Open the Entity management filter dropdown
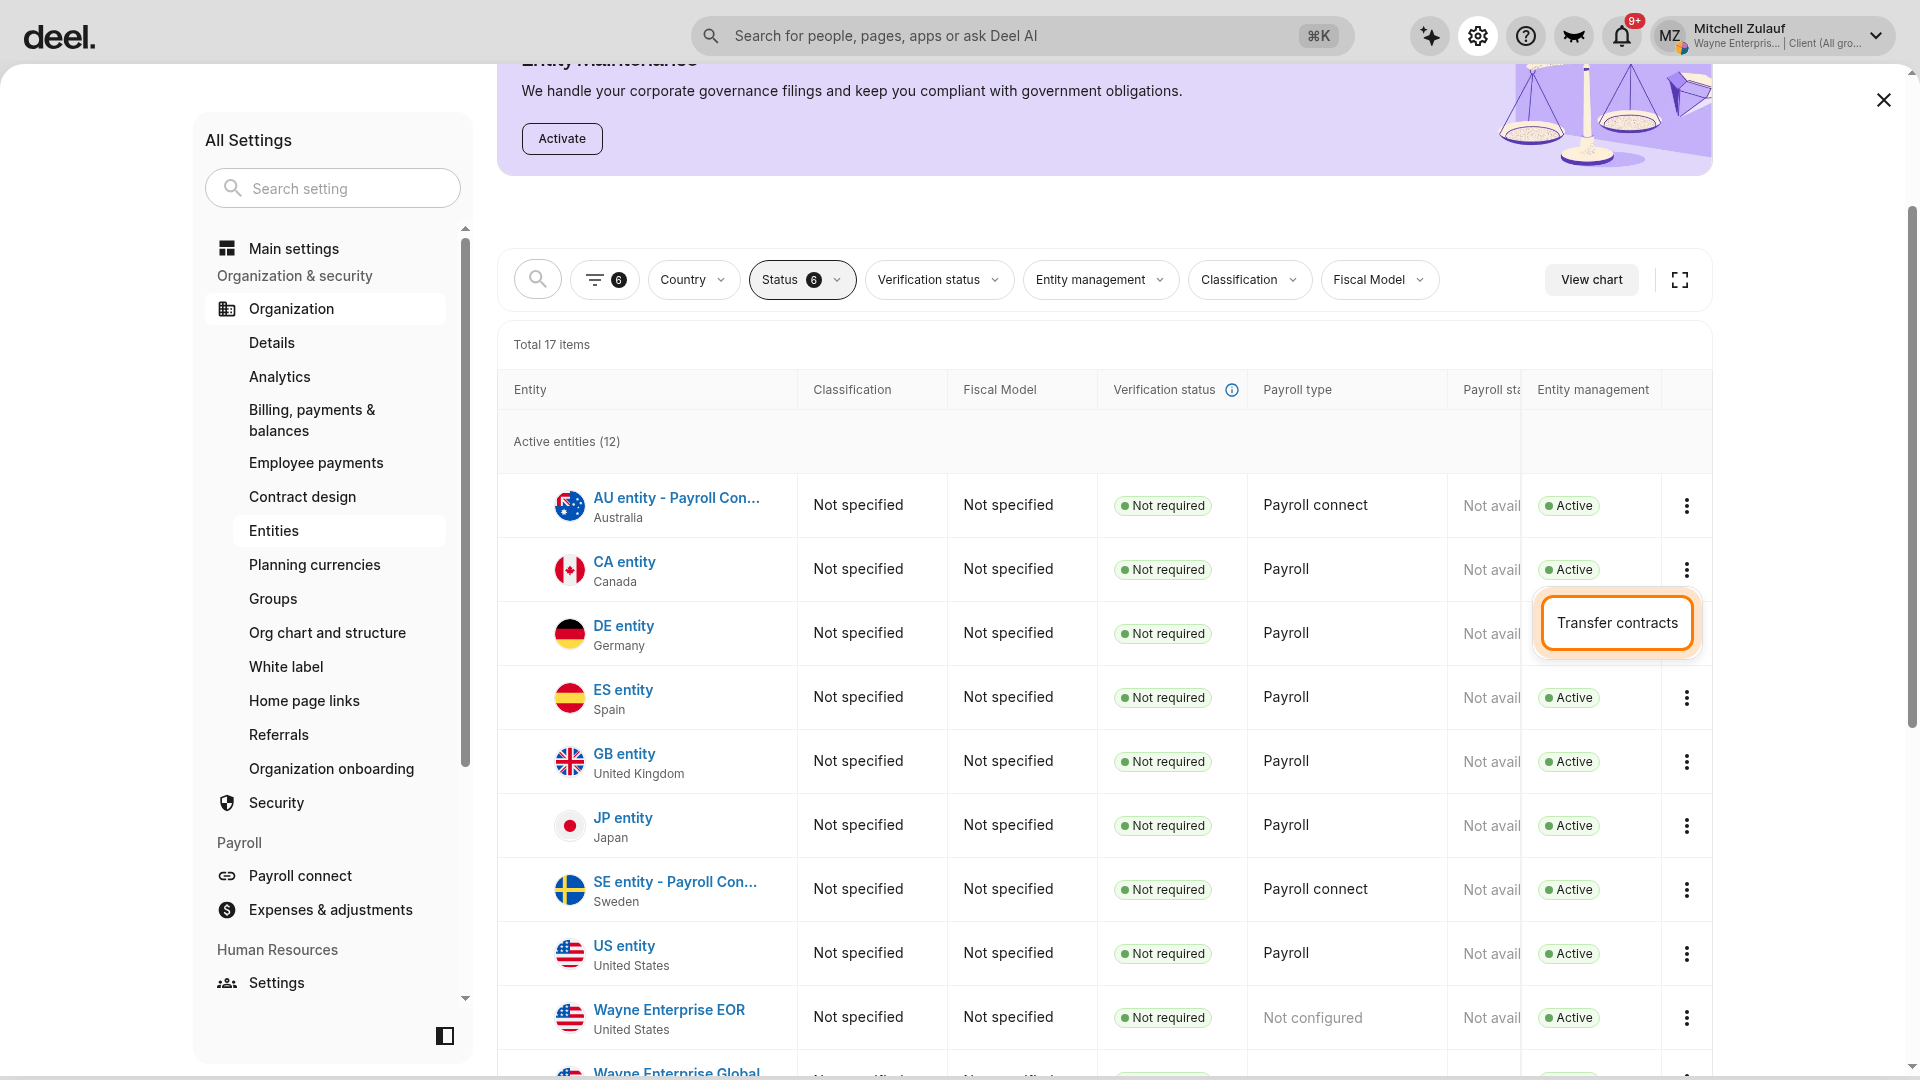Screen dimensions: 1920x1080 [1101, 280]
